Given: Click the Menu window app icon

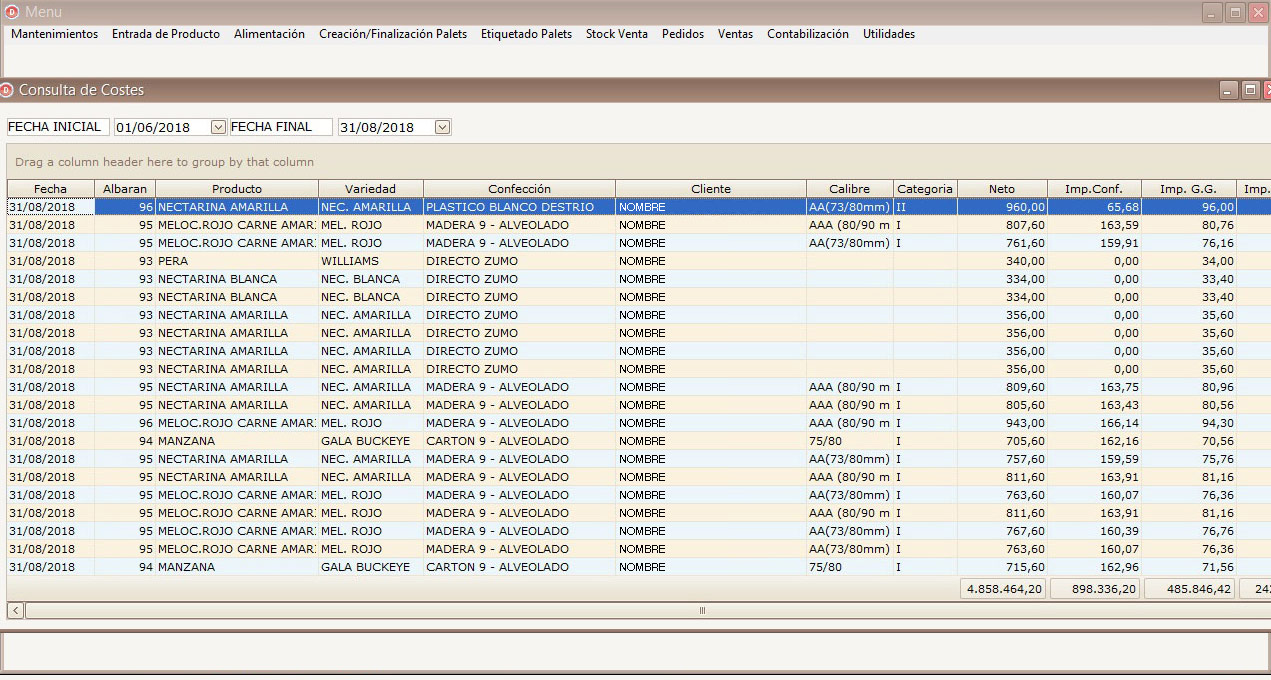Looking at the screenshot, I should (x=12, y=12).
